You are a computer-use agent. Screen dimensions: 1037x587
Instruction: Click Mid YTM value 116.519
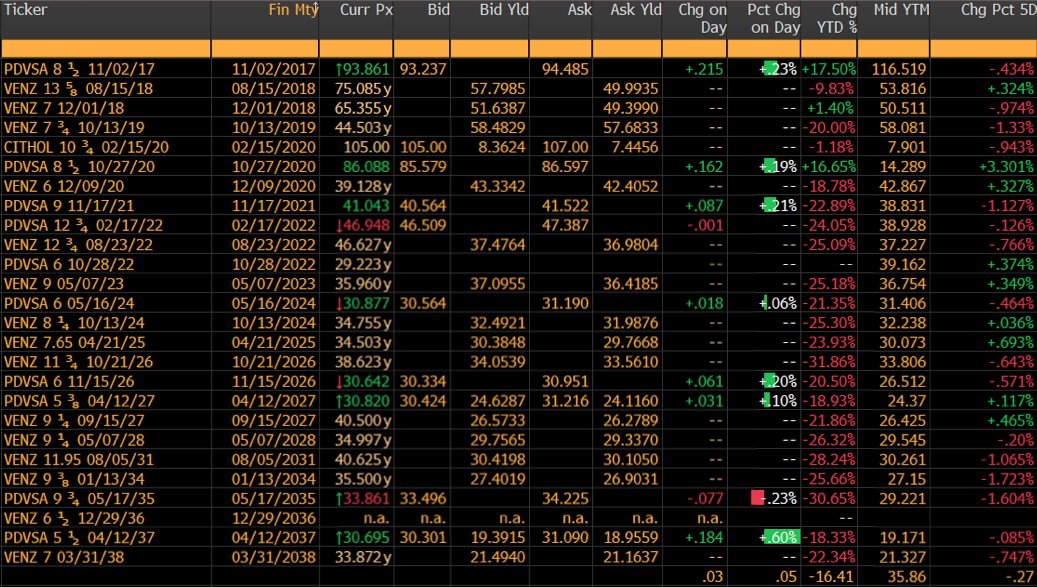(899, 69)
